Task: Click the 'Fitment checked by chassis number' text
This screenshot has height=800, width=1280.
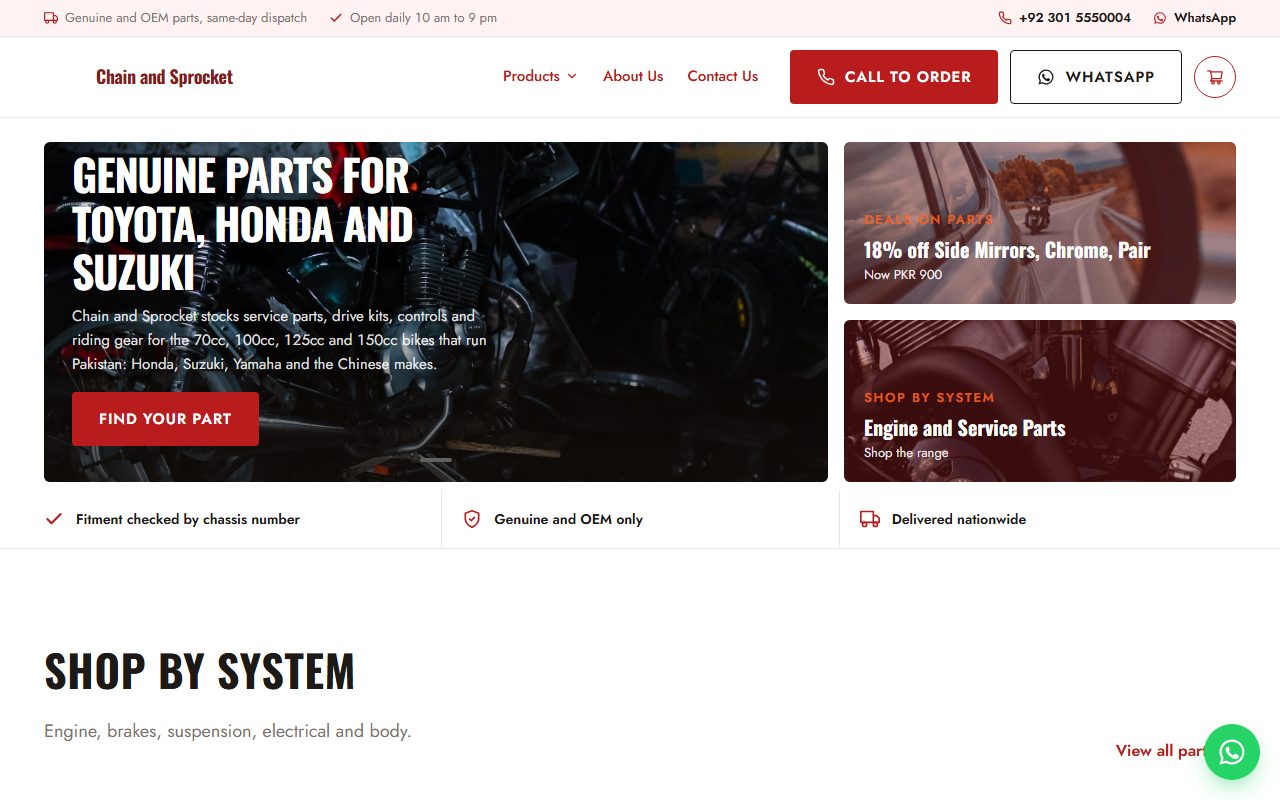Action: point(188,519)
